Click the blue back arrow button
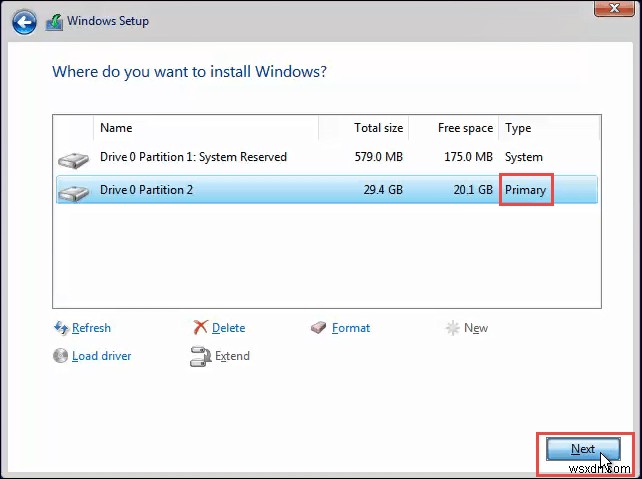Screen dimensions: 642x479 point(24,22)
